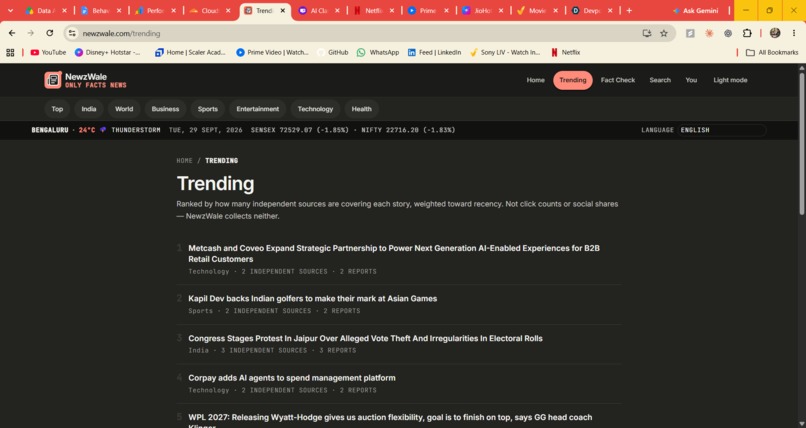Open the All Bookmarks folder
Viewport: 806px width, 428px height.
772,52
